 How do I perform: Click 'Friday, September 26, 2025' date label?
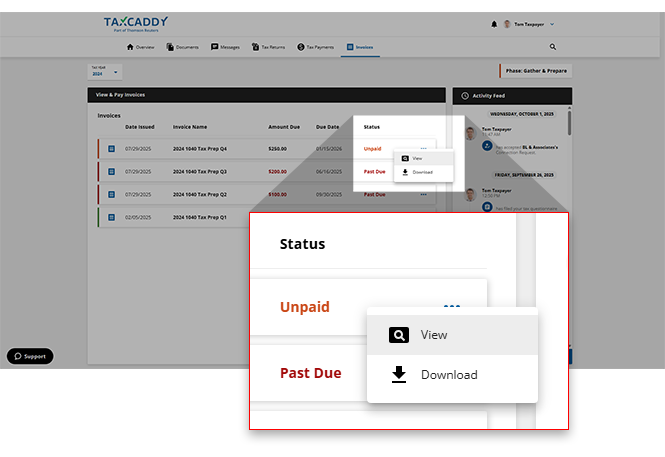[x=524, y=175]
